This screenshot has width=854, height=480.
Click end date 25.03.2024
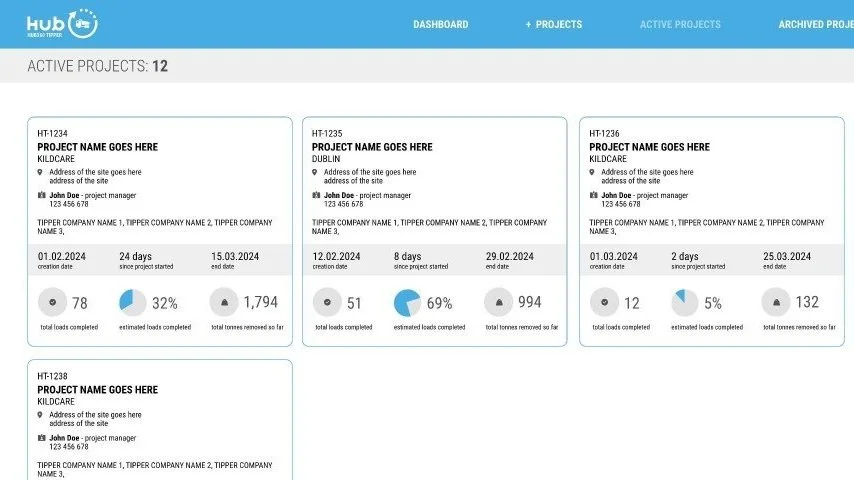(x=786, y=257)
